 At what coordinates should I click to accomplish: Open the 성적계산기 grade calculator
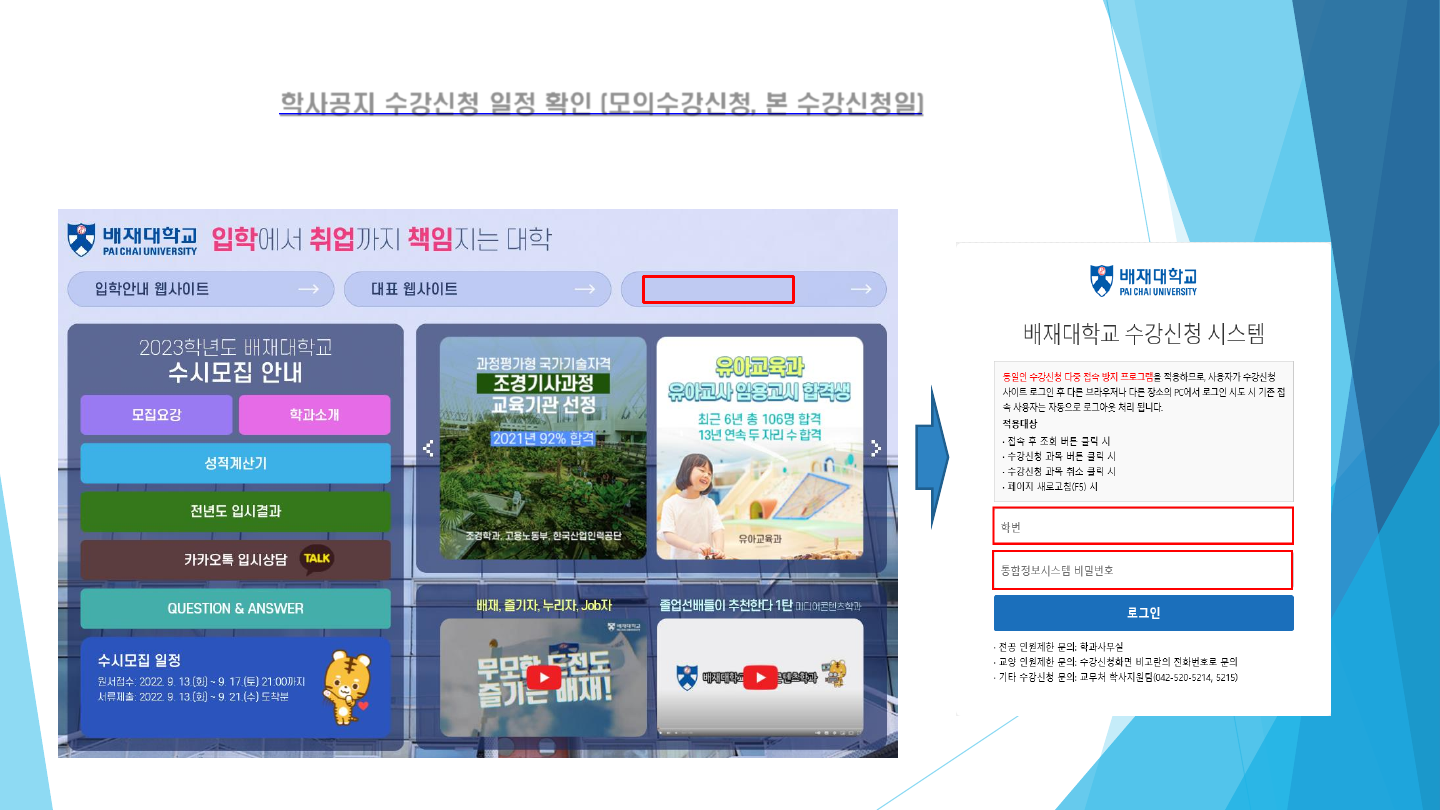[x=236, y=463]
